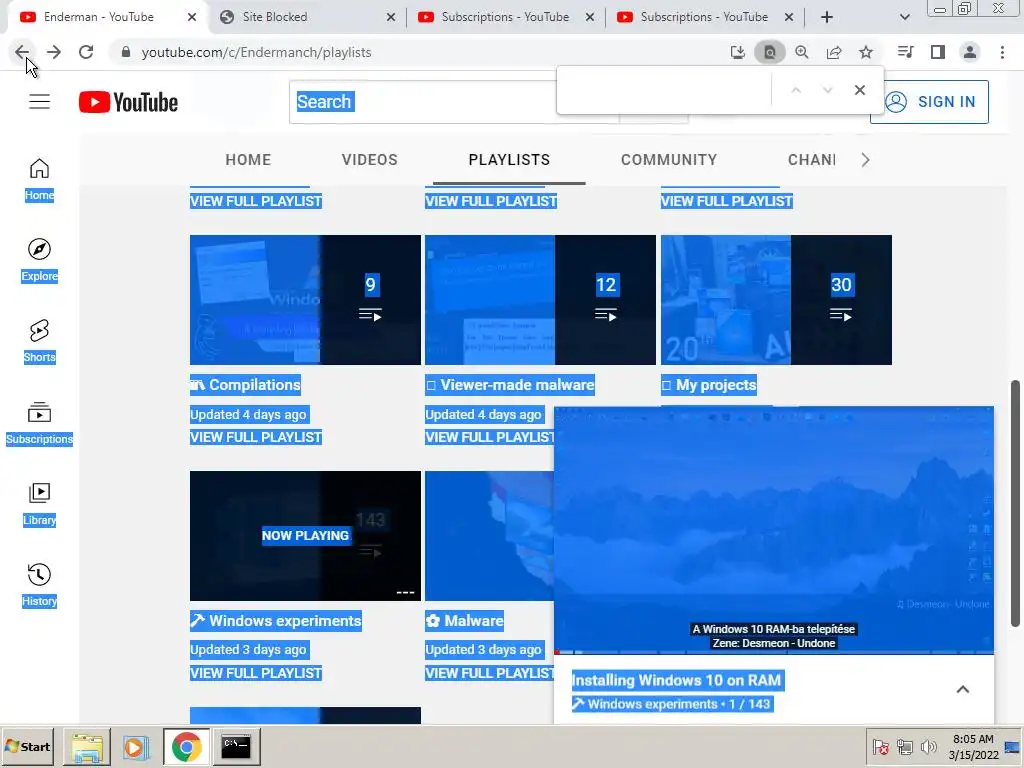Screen dimensions: 1024x768
Task: Open the Compilations playlist thumbnail
Action: click(305, 300)
